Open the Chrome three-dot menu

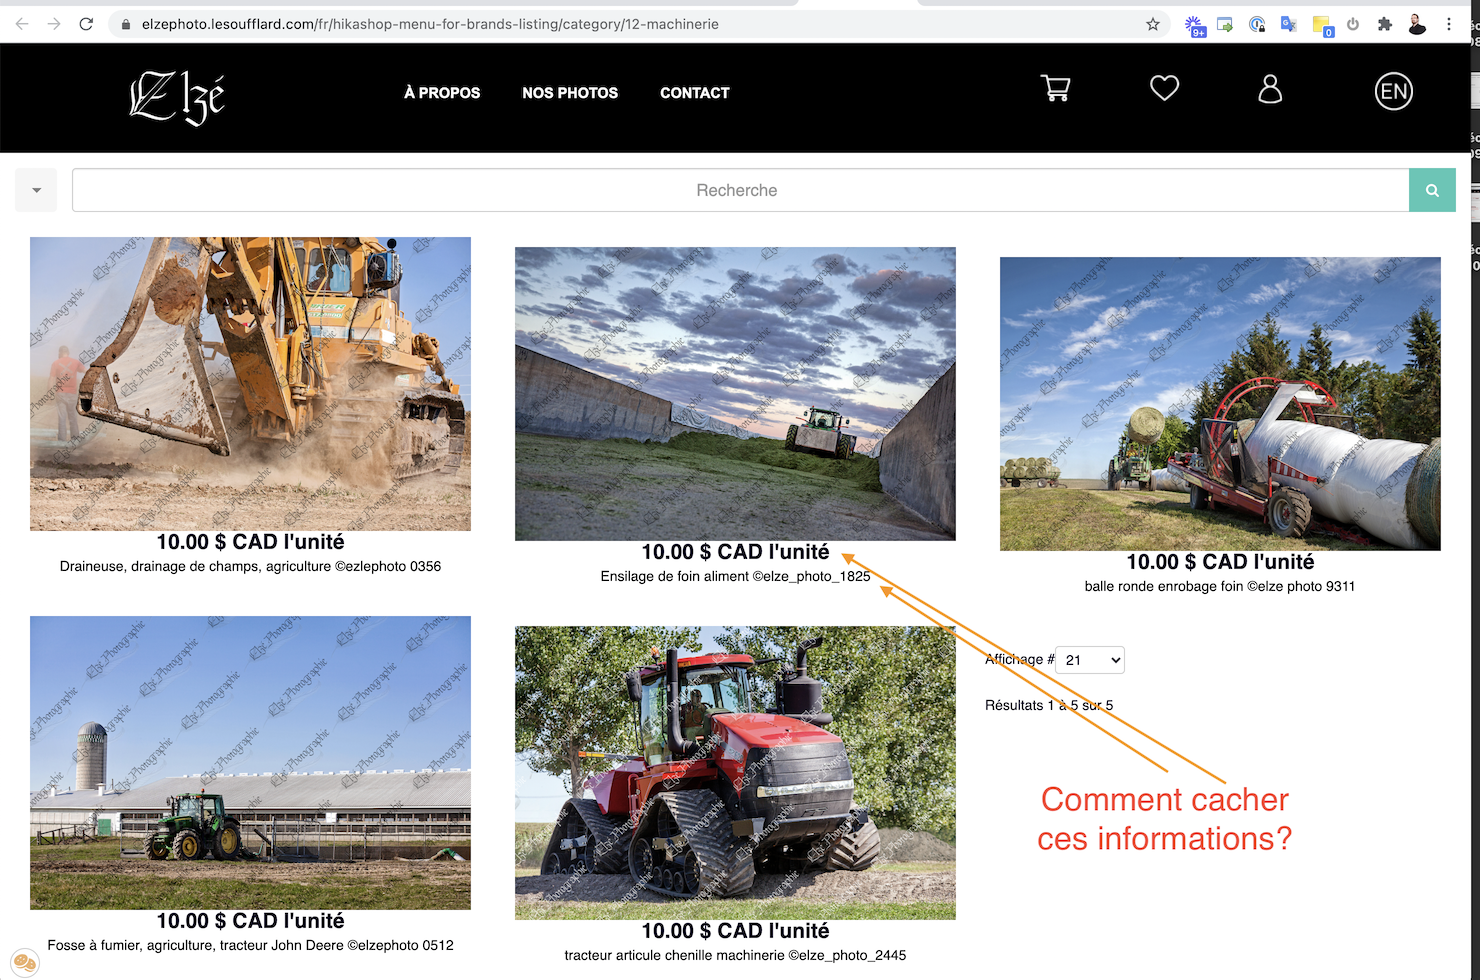tap(1449, 24)
